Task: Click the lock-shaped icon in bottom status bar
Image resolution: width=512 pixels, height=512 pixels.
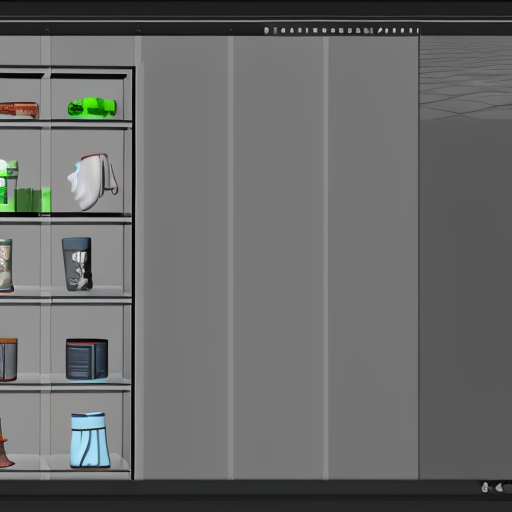Action: tap(485, 487)
